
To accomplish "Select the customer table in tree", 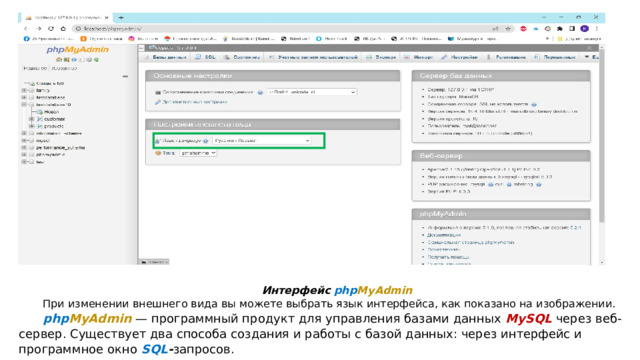I will coord(54,119).
